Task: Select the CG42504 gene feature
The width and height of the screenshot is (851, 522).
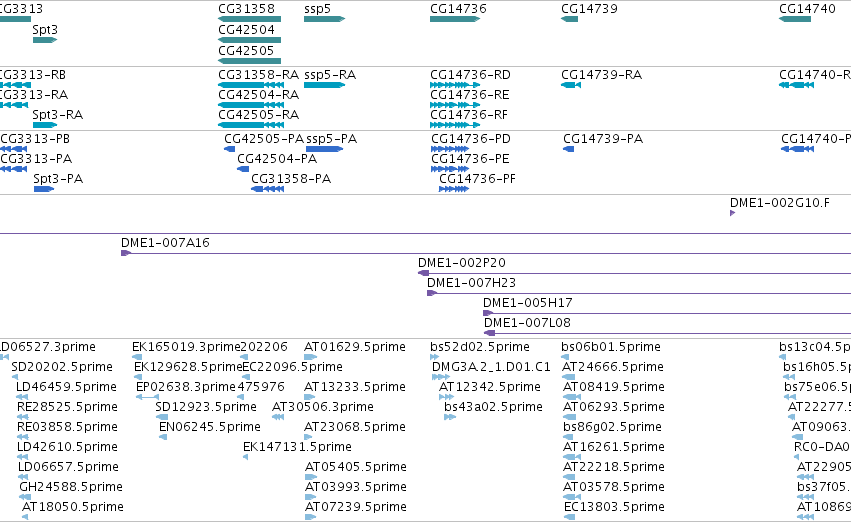Action: click(250, 40)
